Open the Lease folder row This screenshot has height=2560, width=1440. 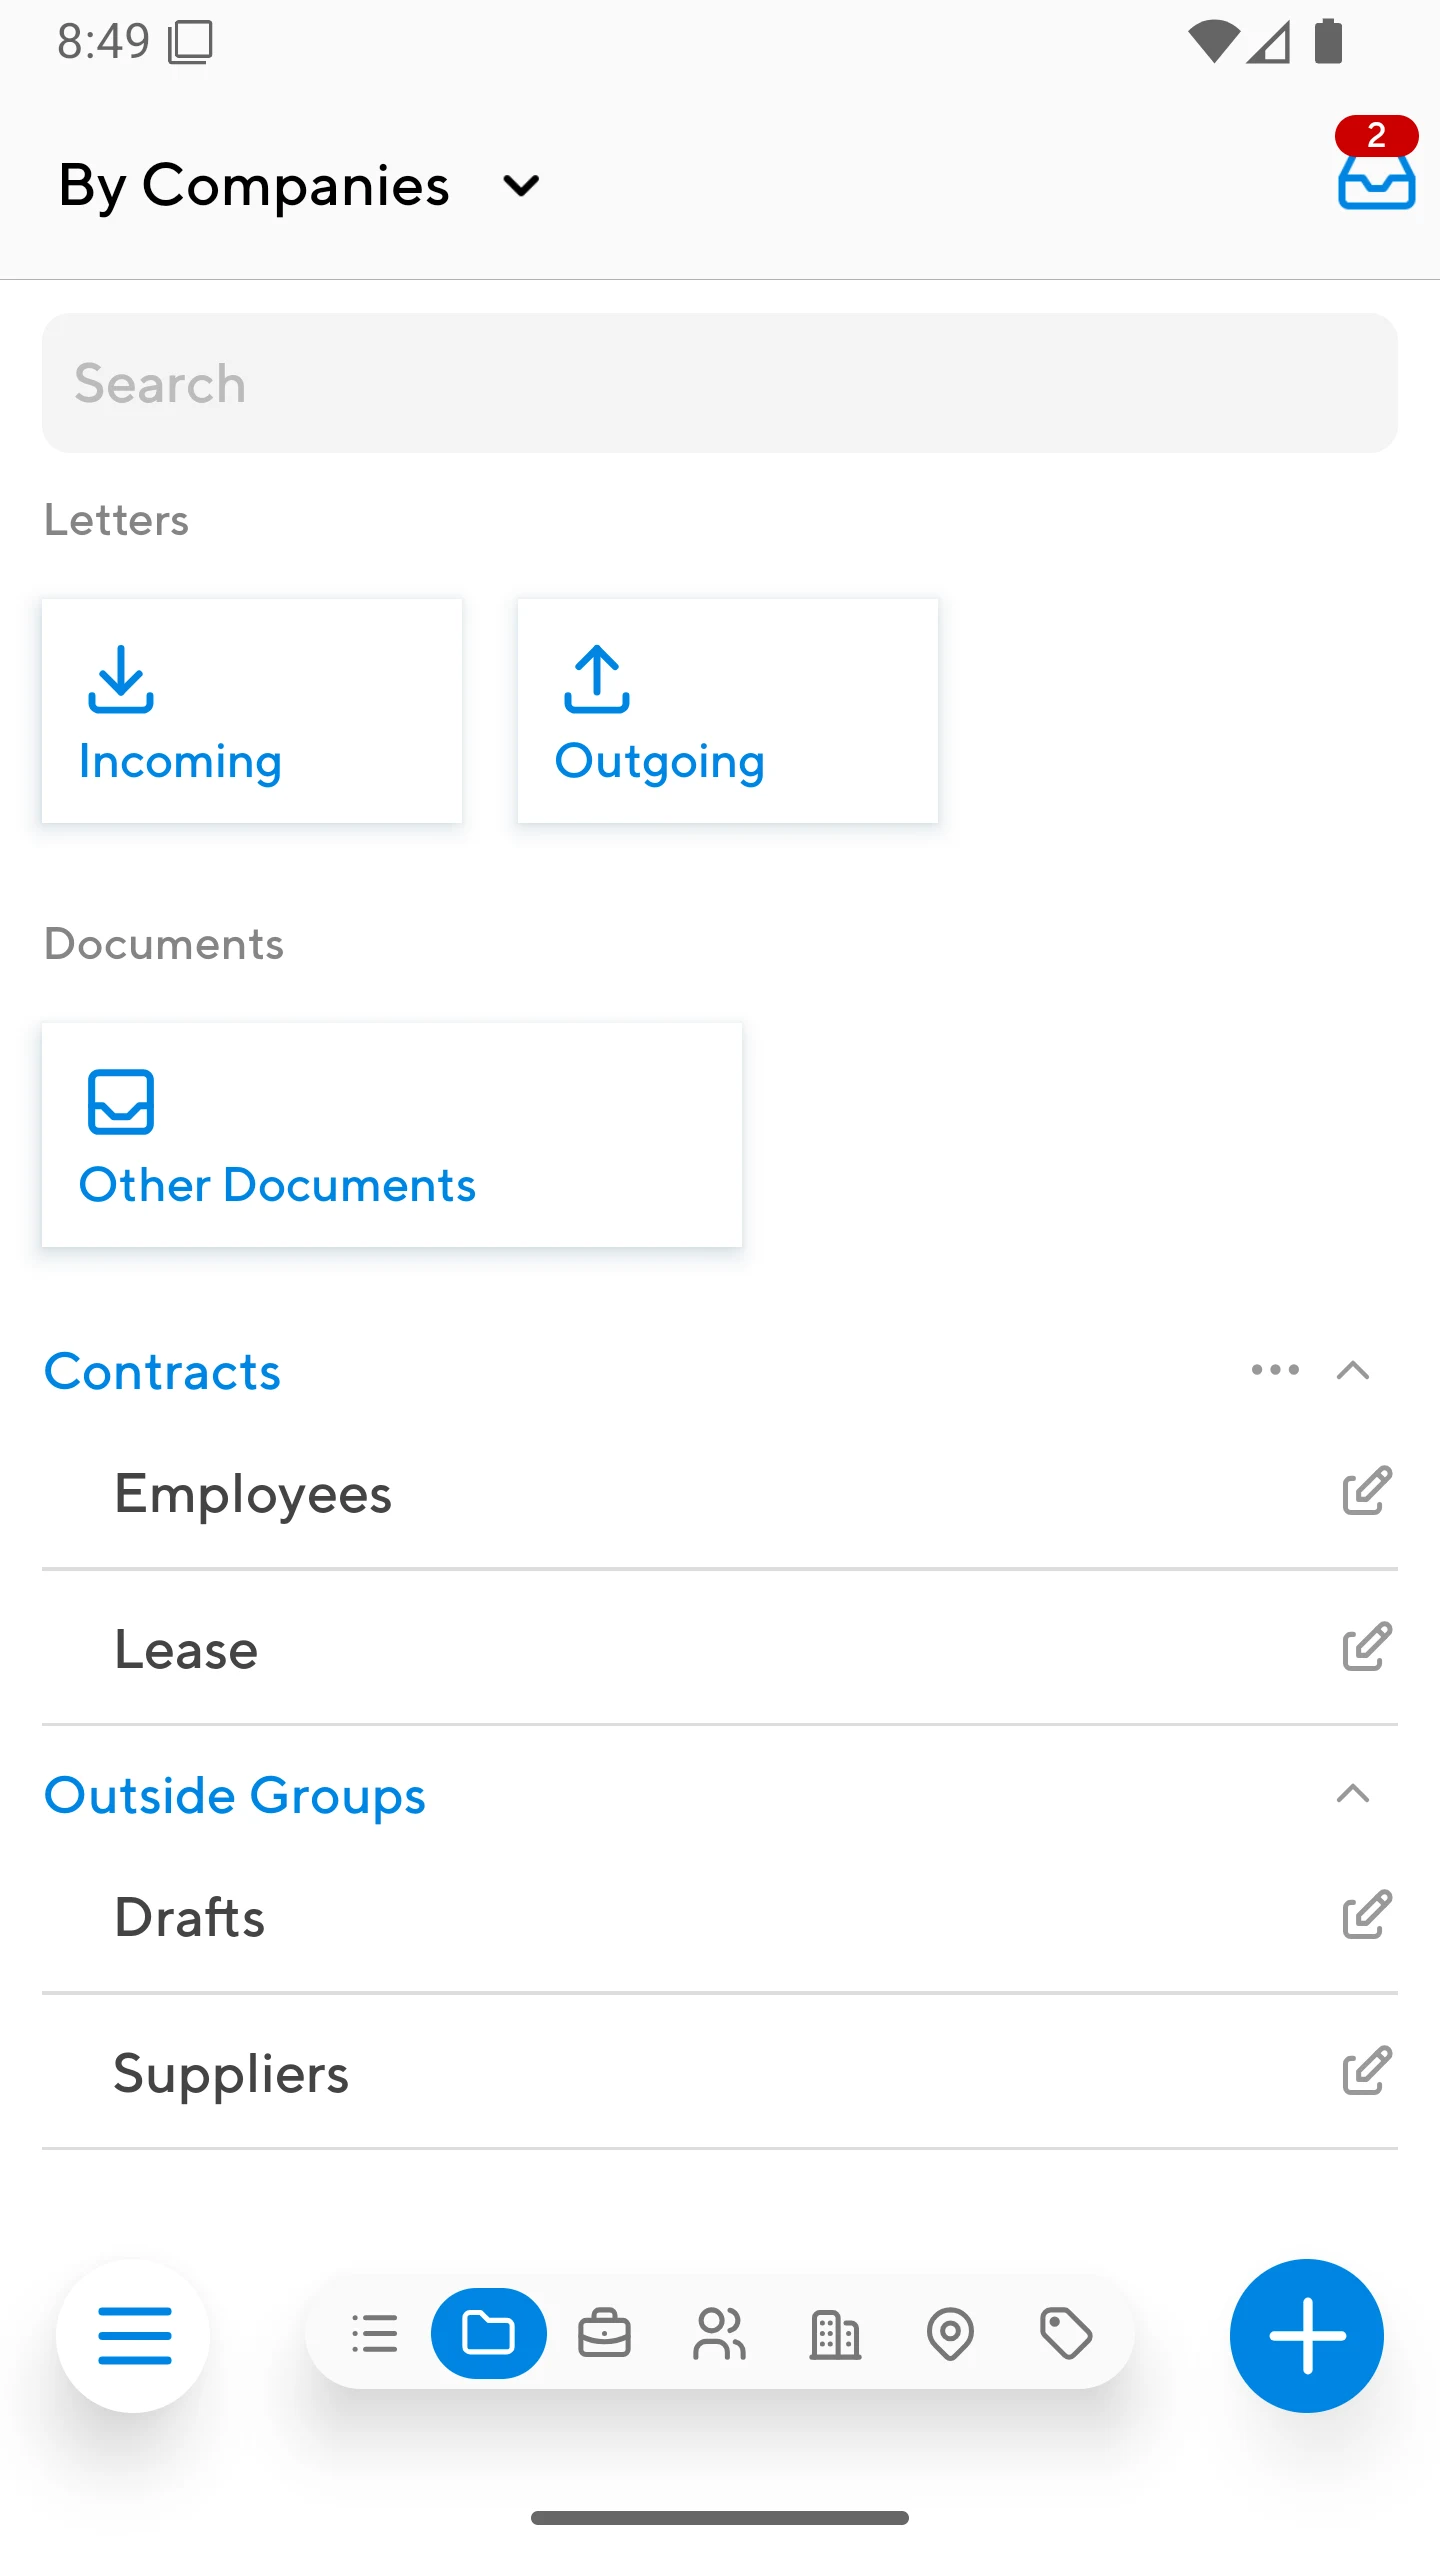click(x=720, y=1649)
